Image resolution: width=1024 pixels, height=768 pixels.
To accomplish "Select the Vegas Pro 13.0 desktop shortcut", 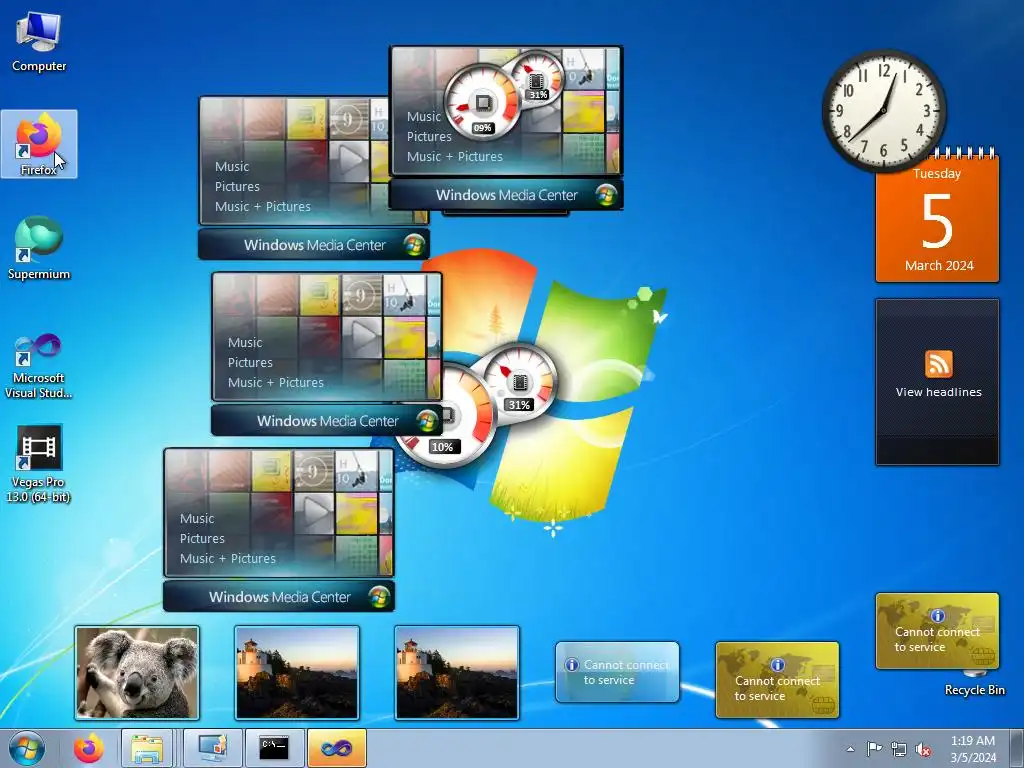I will click(39, 464).
